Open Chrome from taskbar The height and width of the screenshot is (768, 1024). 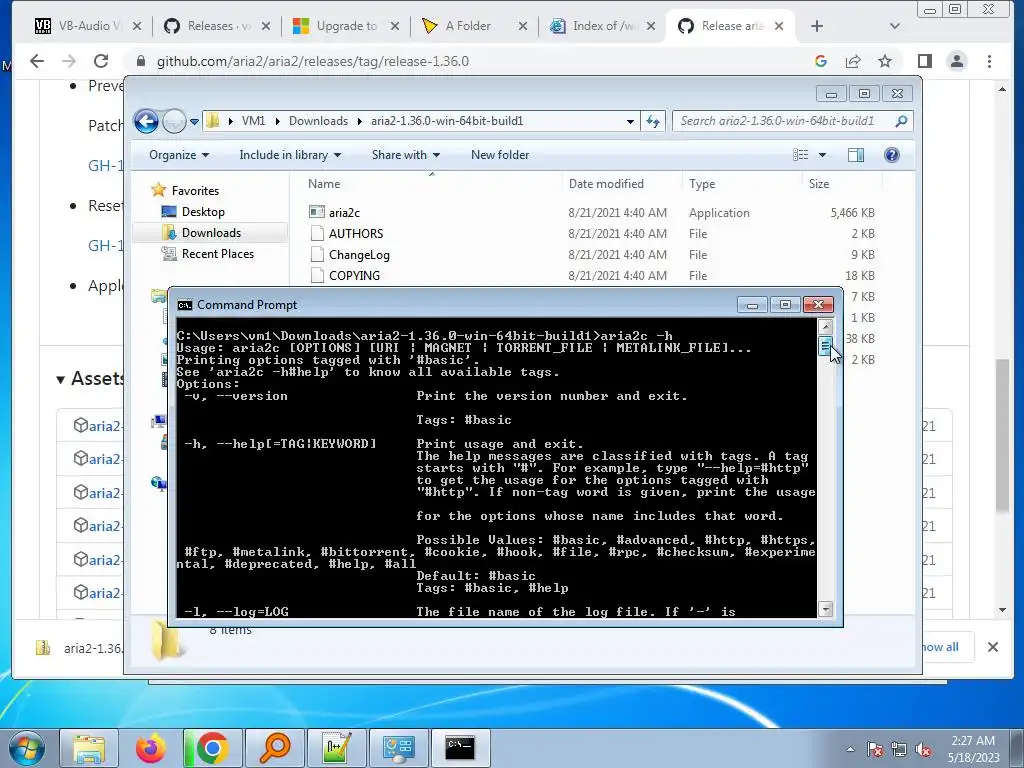click(x=212, y=748)
